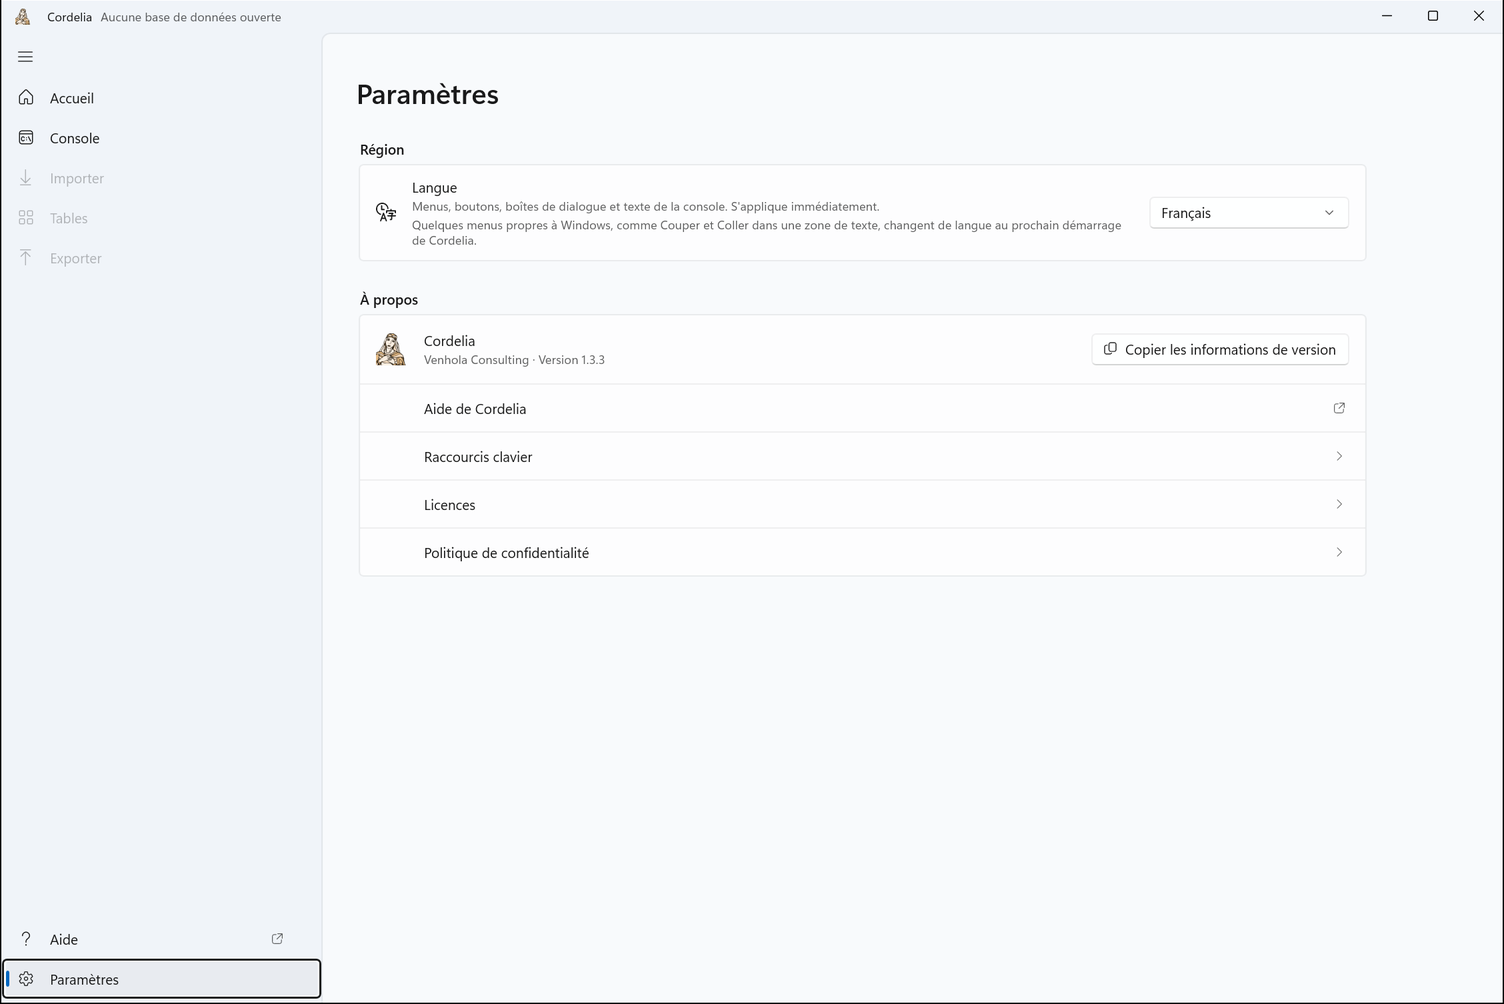The width and height of the screenshot is (1504, 1004).
Task: Go to Accueil in the sidebar
Action: coord(162,98)
